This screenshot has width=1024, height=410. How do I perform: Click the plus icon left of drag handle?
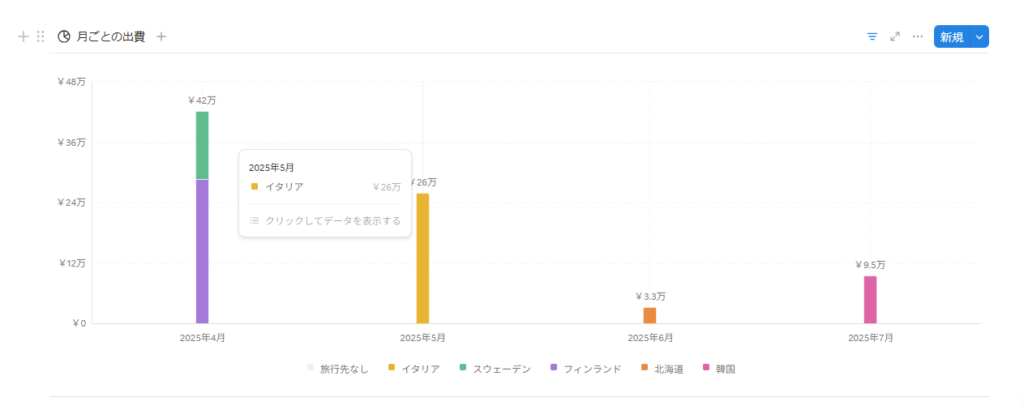point(24,37)
